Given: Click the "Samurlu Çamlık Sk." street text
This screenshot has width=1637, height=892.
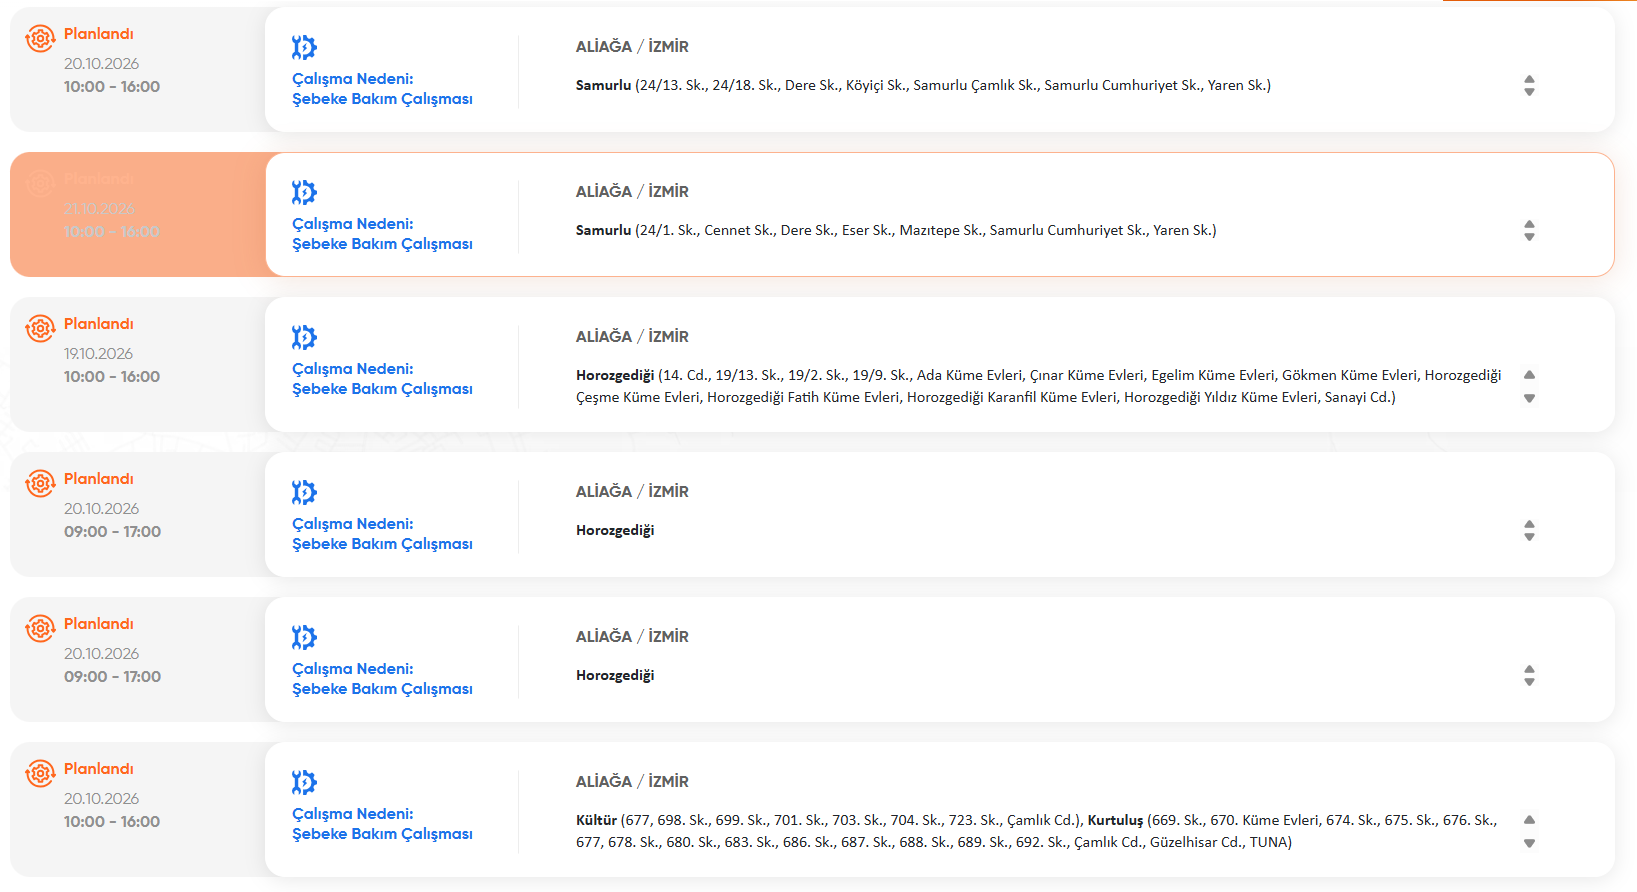Looking at the screenshot, I should 974,86.
